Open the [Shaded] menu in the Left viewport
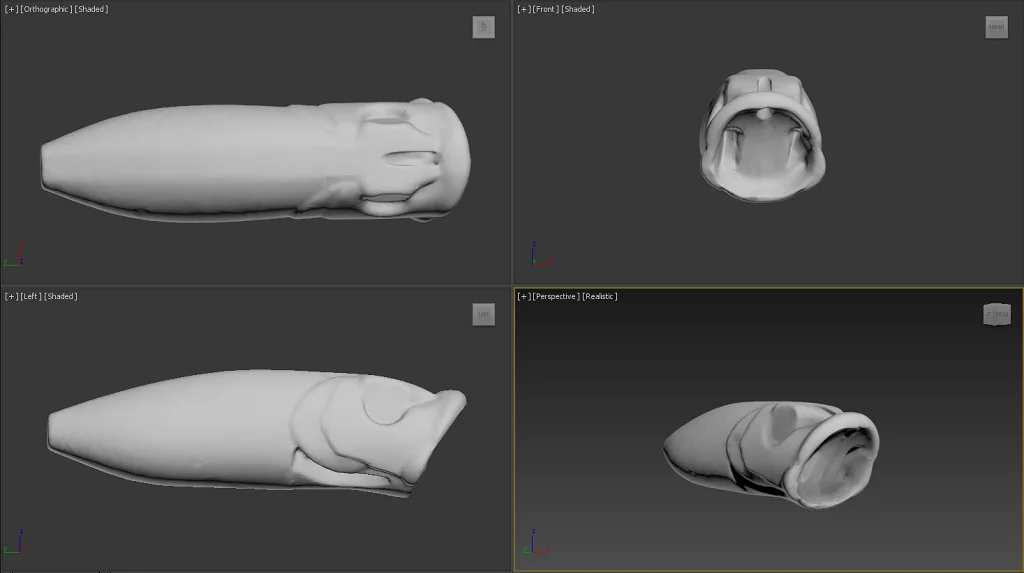Screen dimensions: 1024x573 (x=61, y=296)
